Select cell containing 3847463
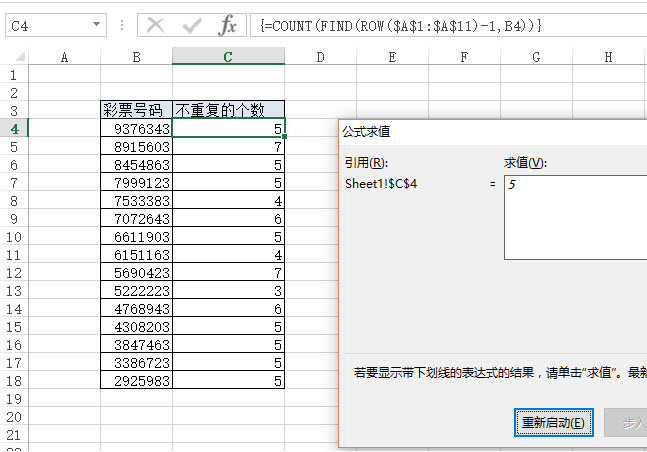647x452 pixels. [136, 345]
